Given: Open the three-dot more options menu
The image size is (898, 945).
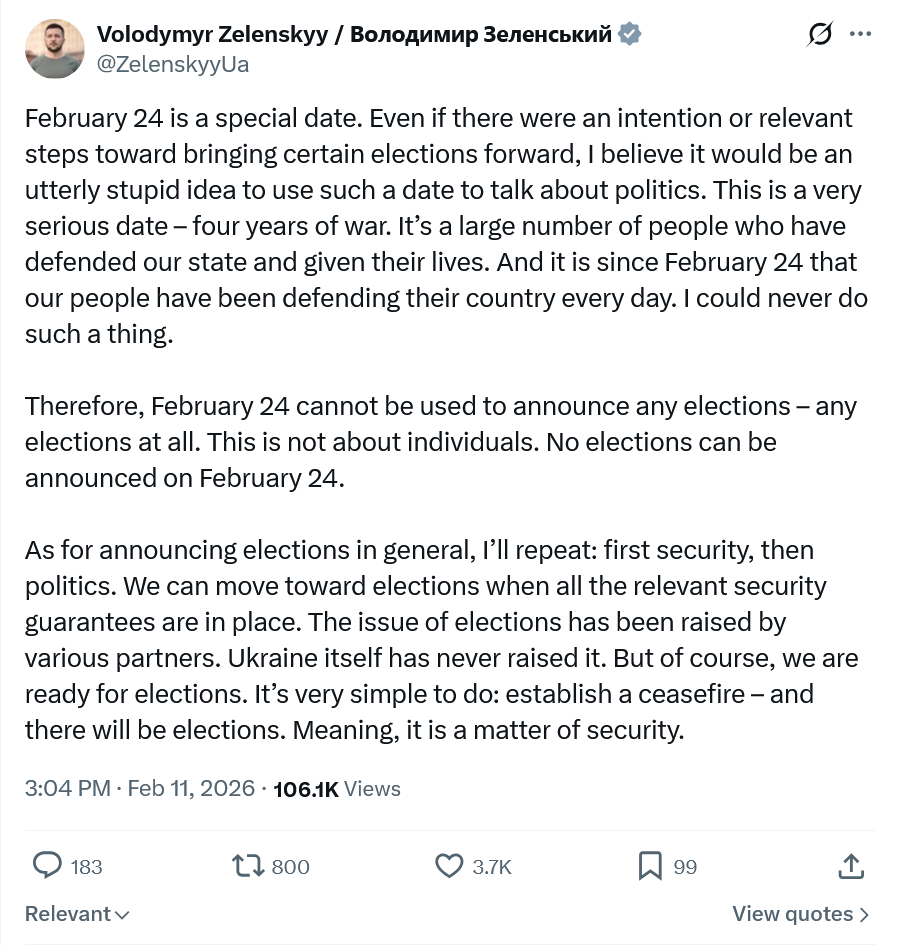Looking at the screenshot, I should click(860, 34).
